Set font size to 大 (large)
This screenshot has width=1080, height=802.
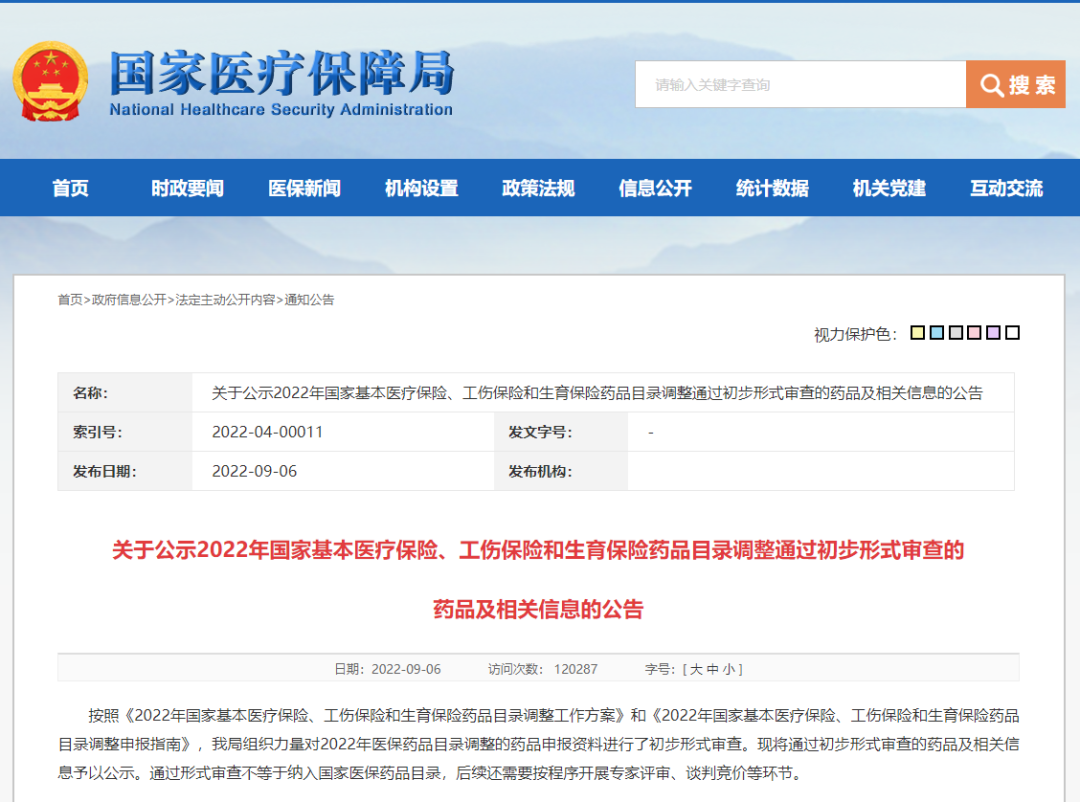pyautogui.click(x=695, y=669)
